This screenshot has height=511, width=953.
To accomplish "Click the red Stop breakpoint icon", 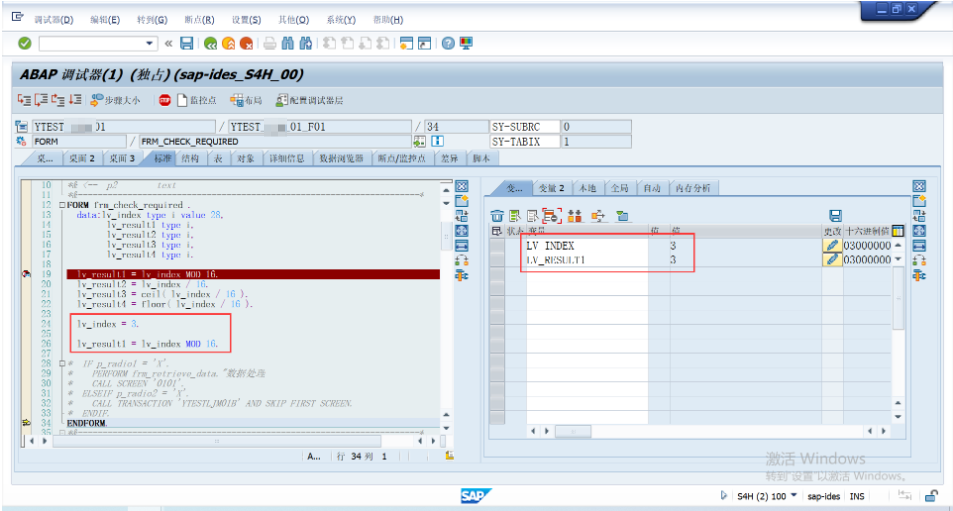I will coord(165,100).
